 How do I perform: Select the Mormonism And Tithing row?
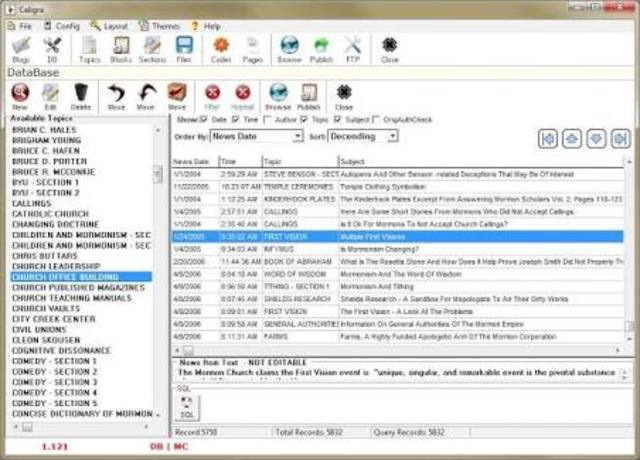click(x=397, y=287)
